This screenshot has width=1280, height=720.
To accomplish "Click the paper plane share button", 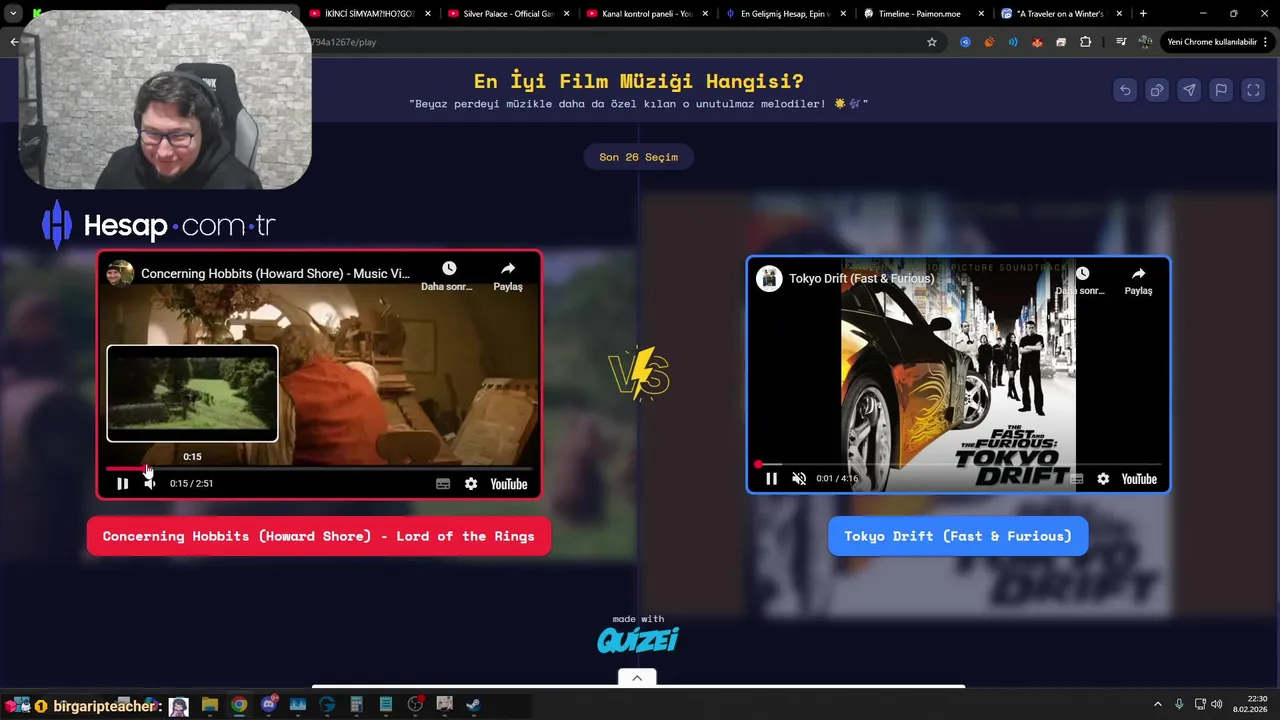I will point(1189,90).
